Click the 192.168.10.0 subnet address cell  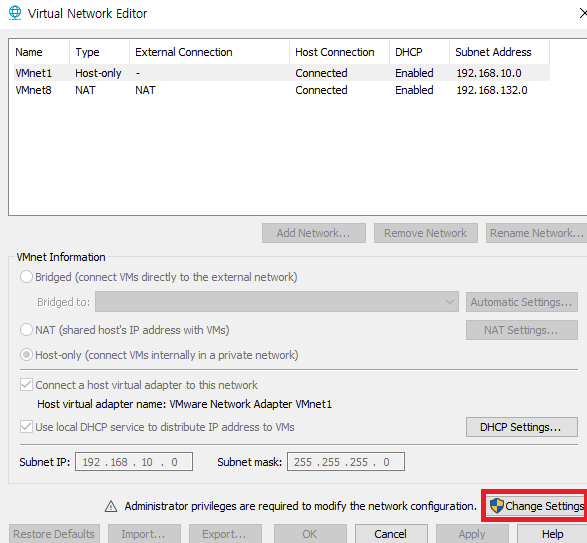[x=489, y=73]
